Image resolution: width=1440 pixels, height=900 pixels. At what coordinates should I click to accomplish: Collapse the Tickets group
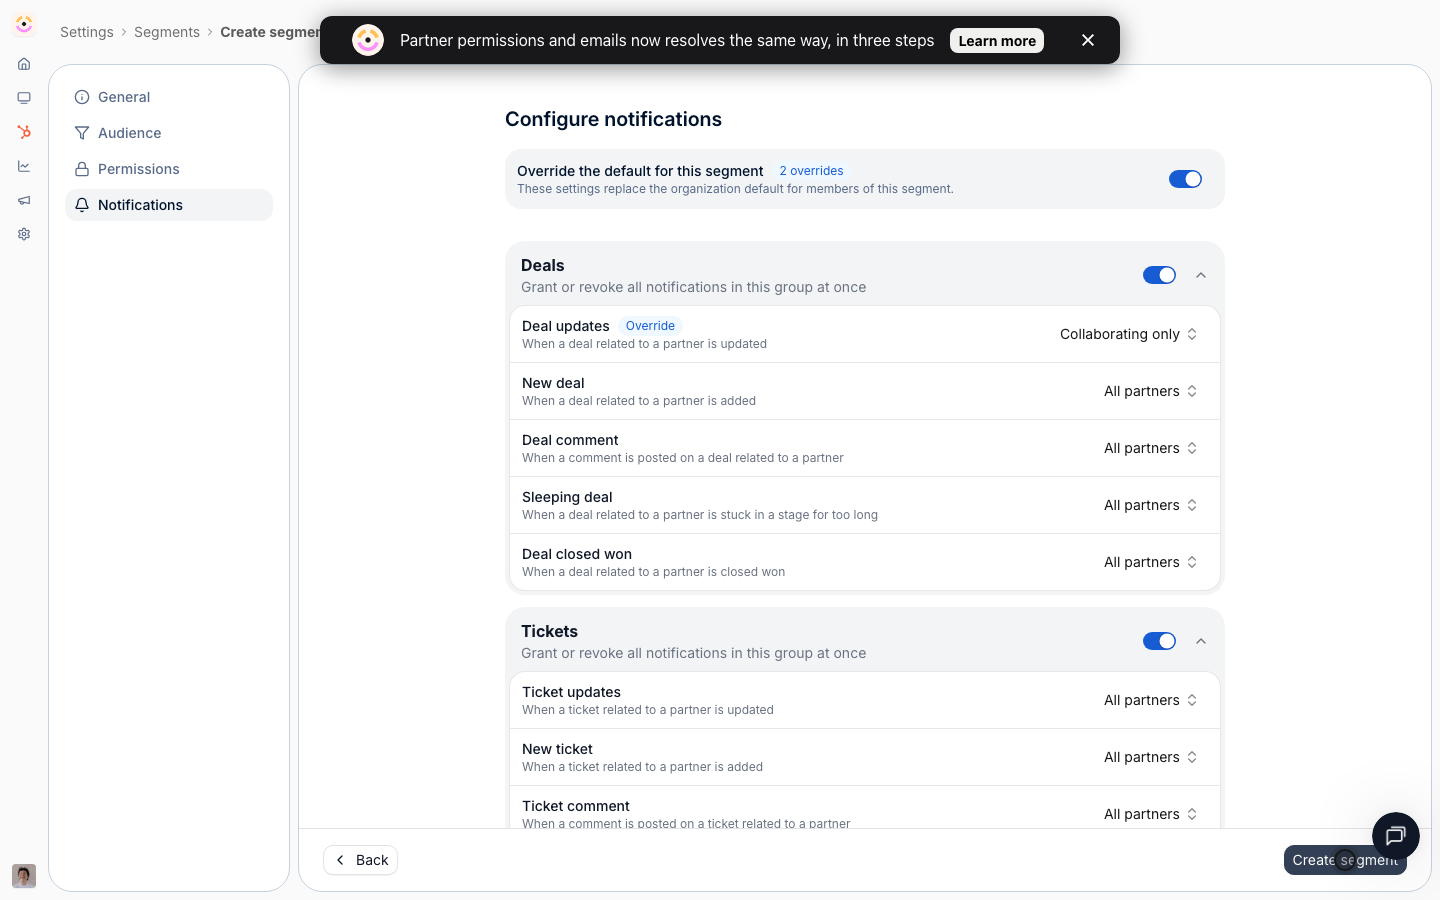pos(1201,641)
